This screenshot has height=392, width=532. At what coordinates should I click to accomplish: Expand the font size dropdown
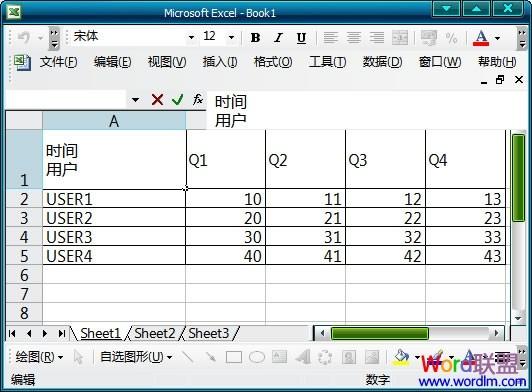[x=231, y=37]
